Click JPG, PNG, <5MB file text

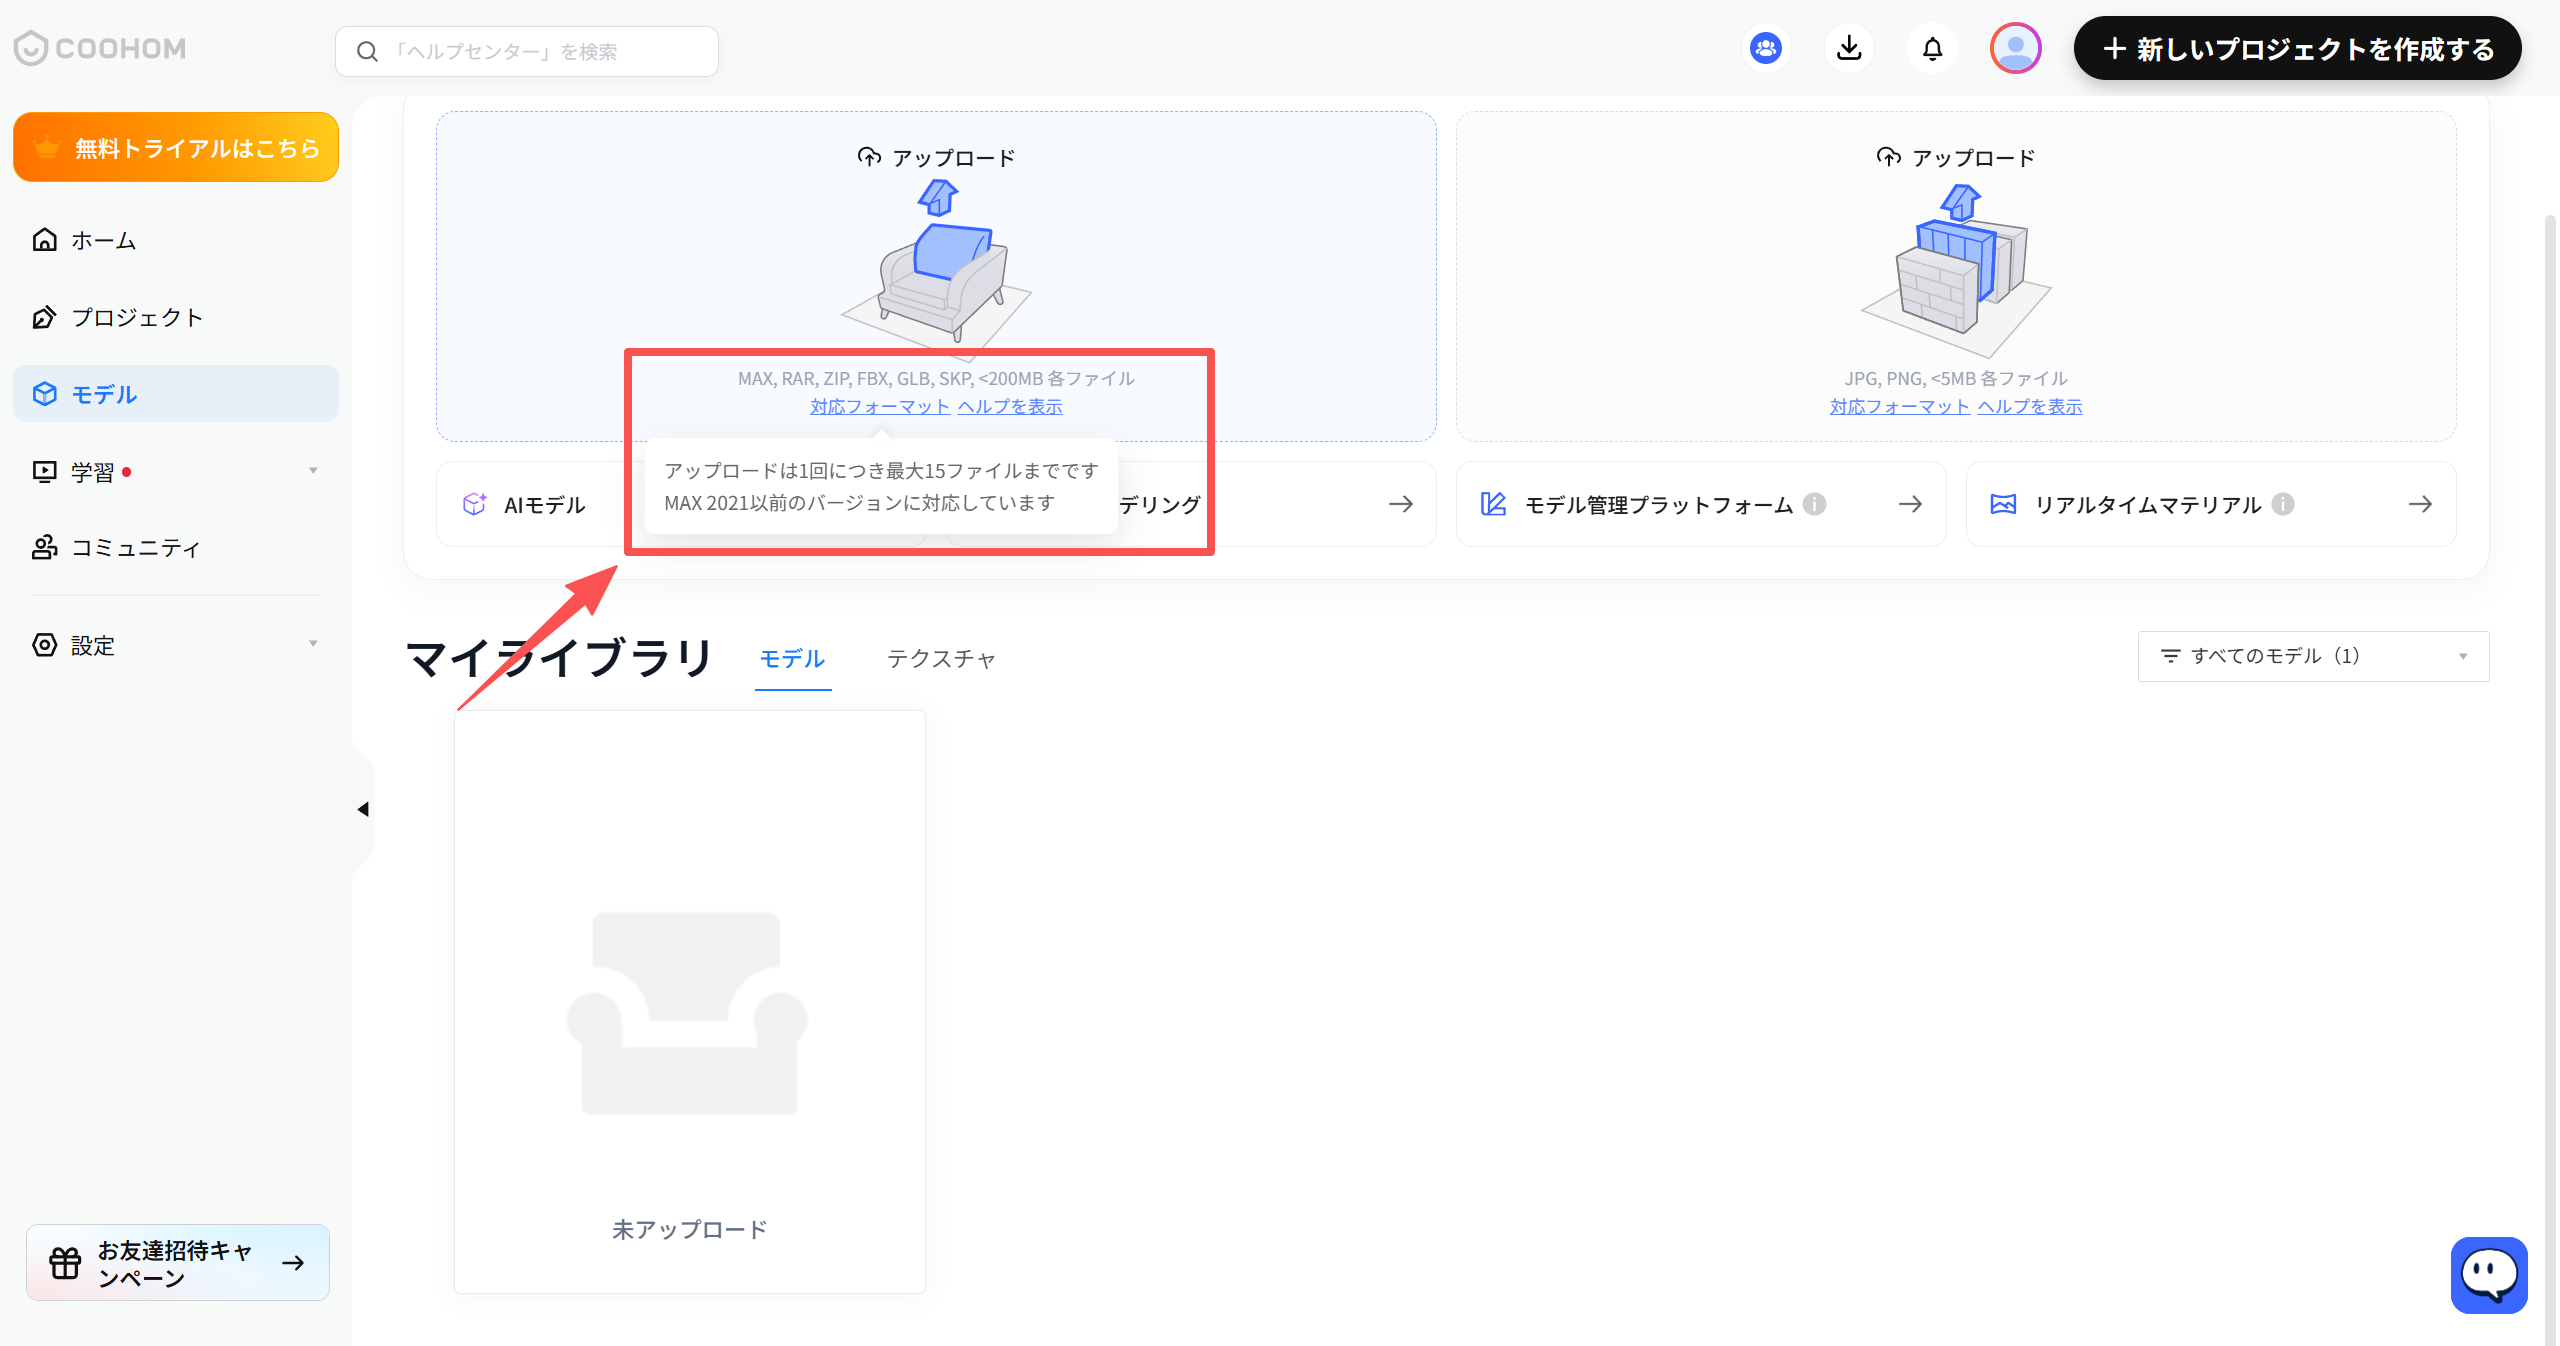pyautogui.click(x=1956, y=378)
